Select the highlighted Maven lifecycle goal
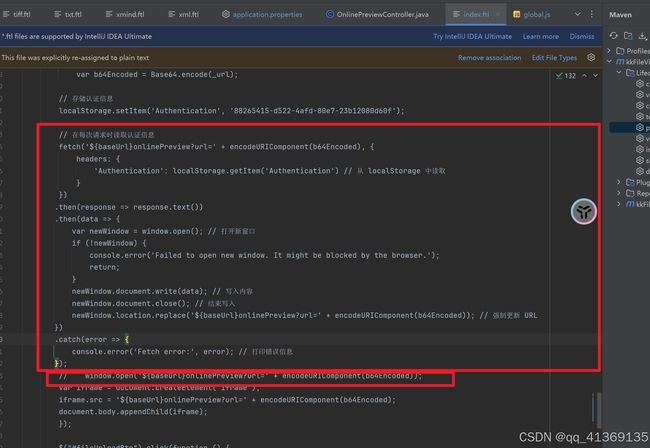650x448 pixels. [x=630, y=127]
